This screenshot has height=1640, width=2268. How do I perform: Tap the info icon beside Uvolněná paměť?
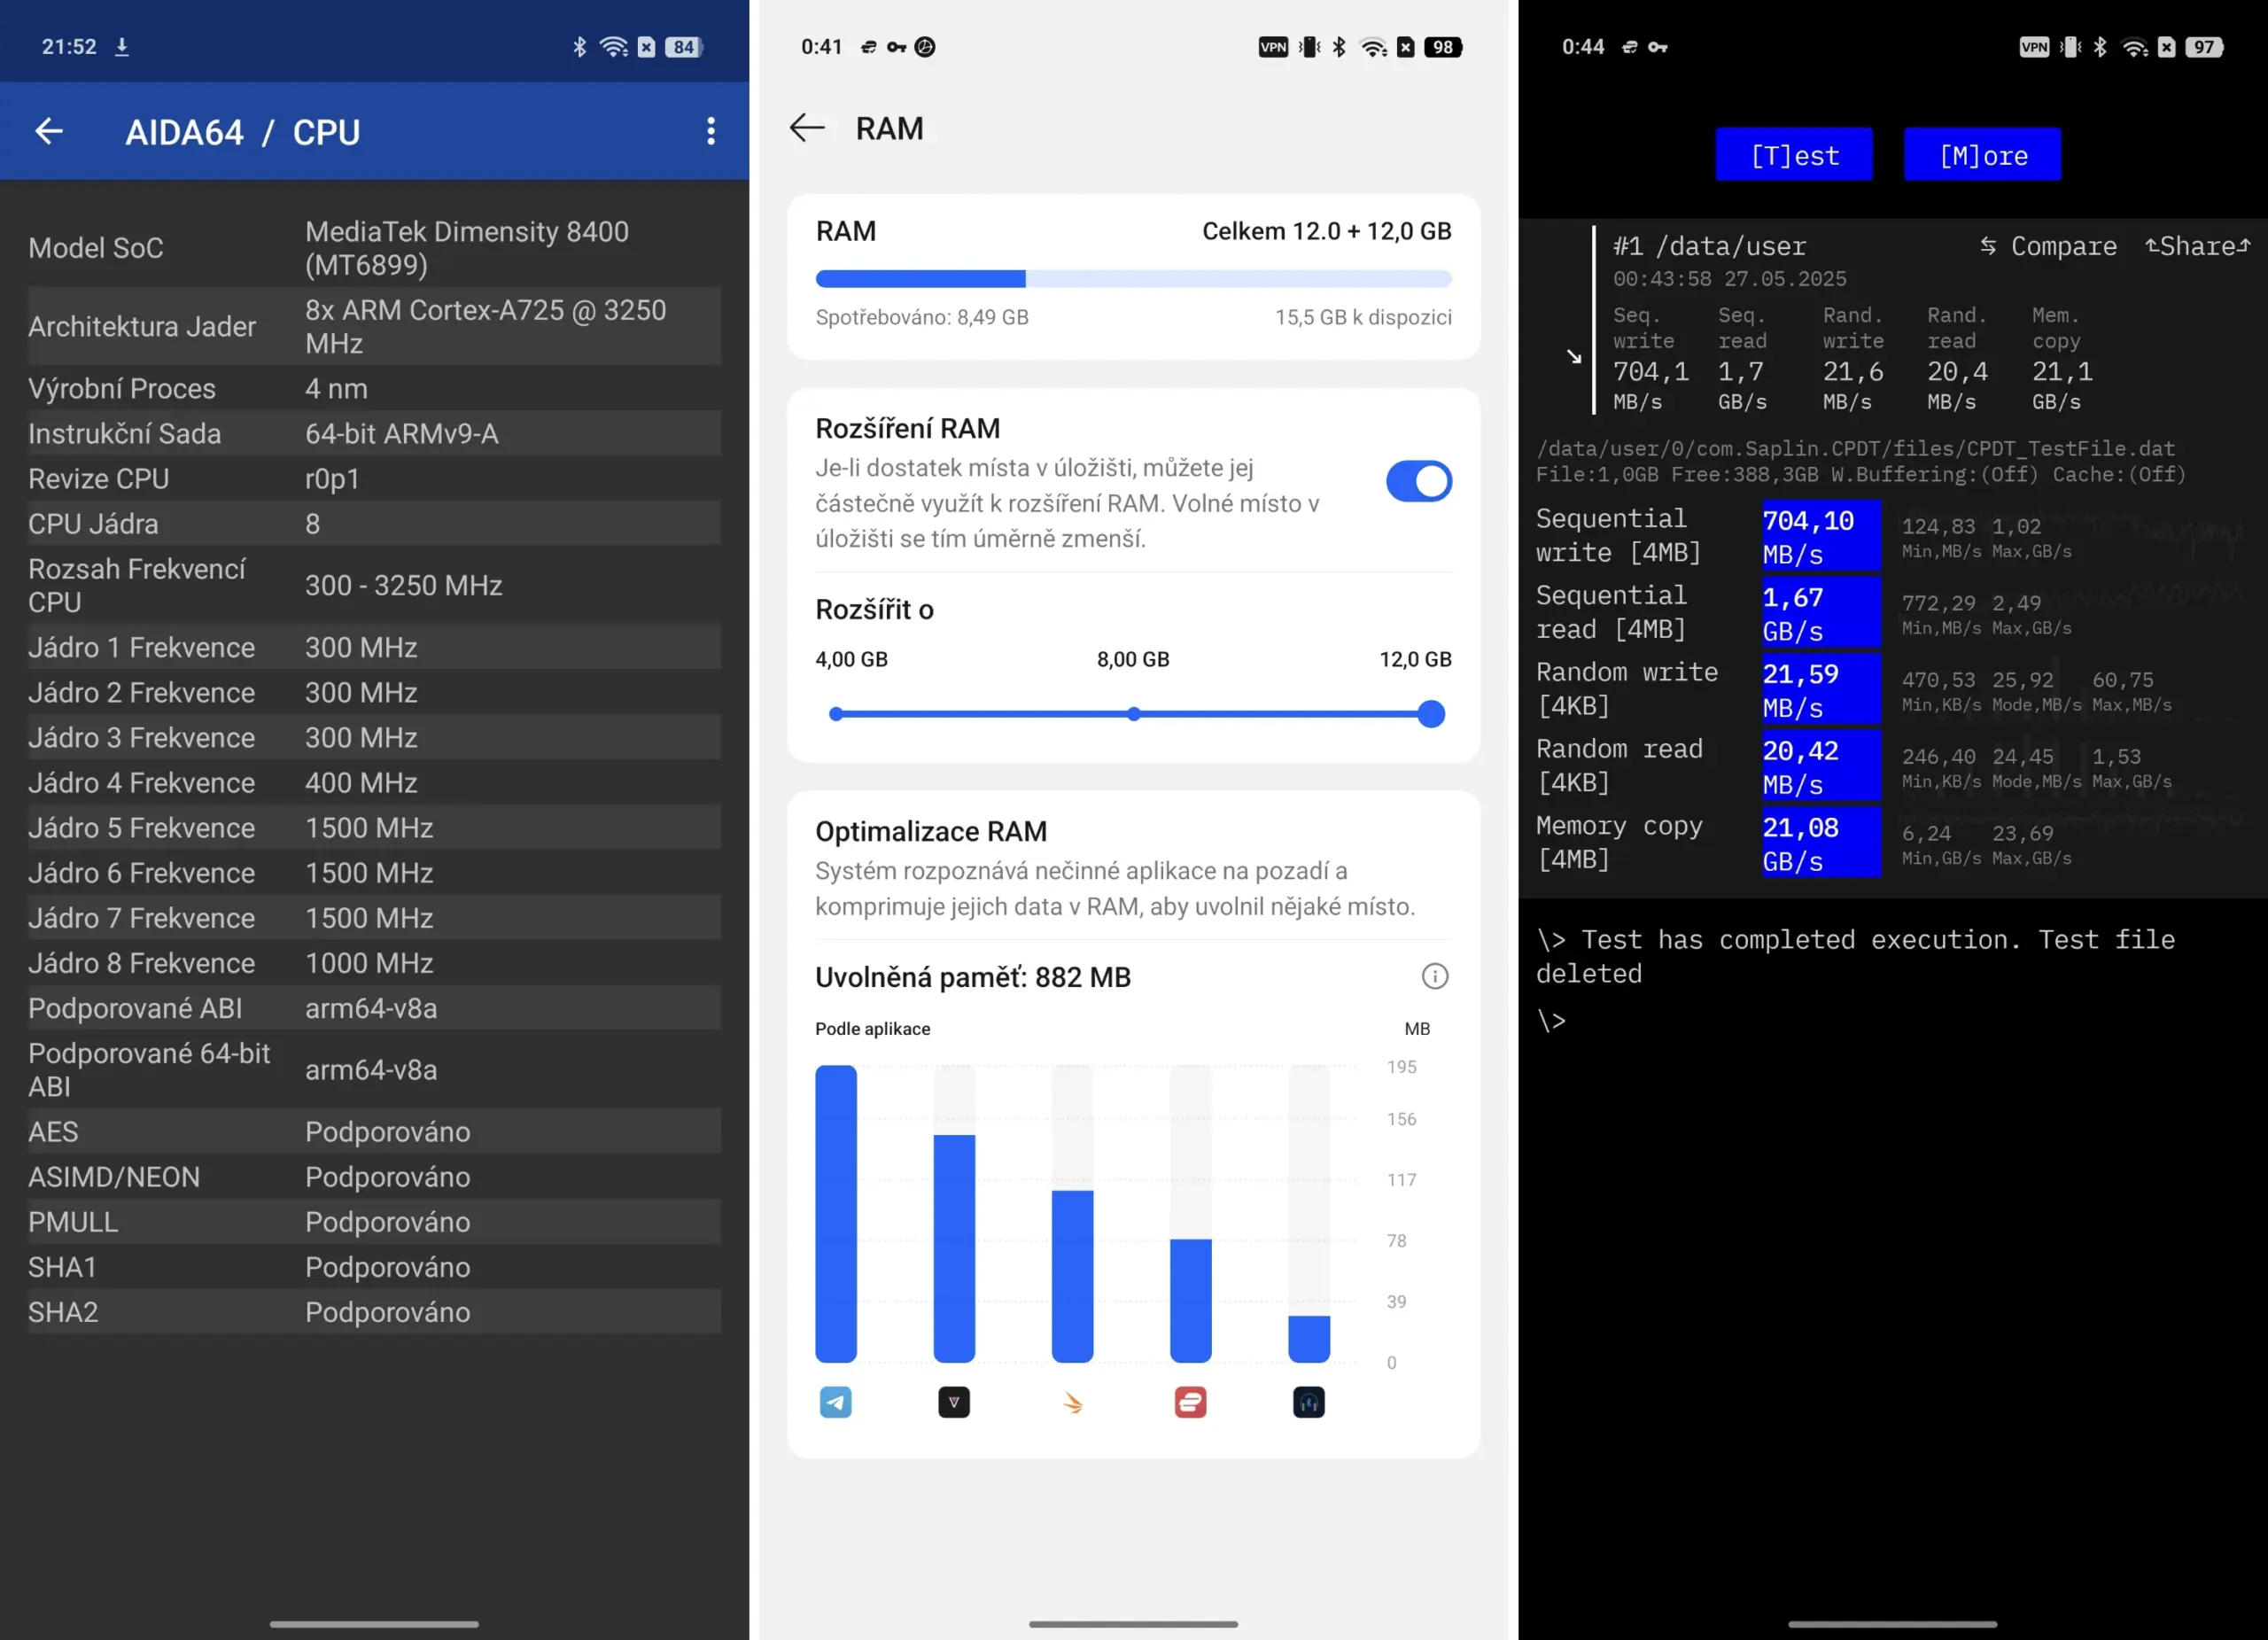[x=1434, y=976]
